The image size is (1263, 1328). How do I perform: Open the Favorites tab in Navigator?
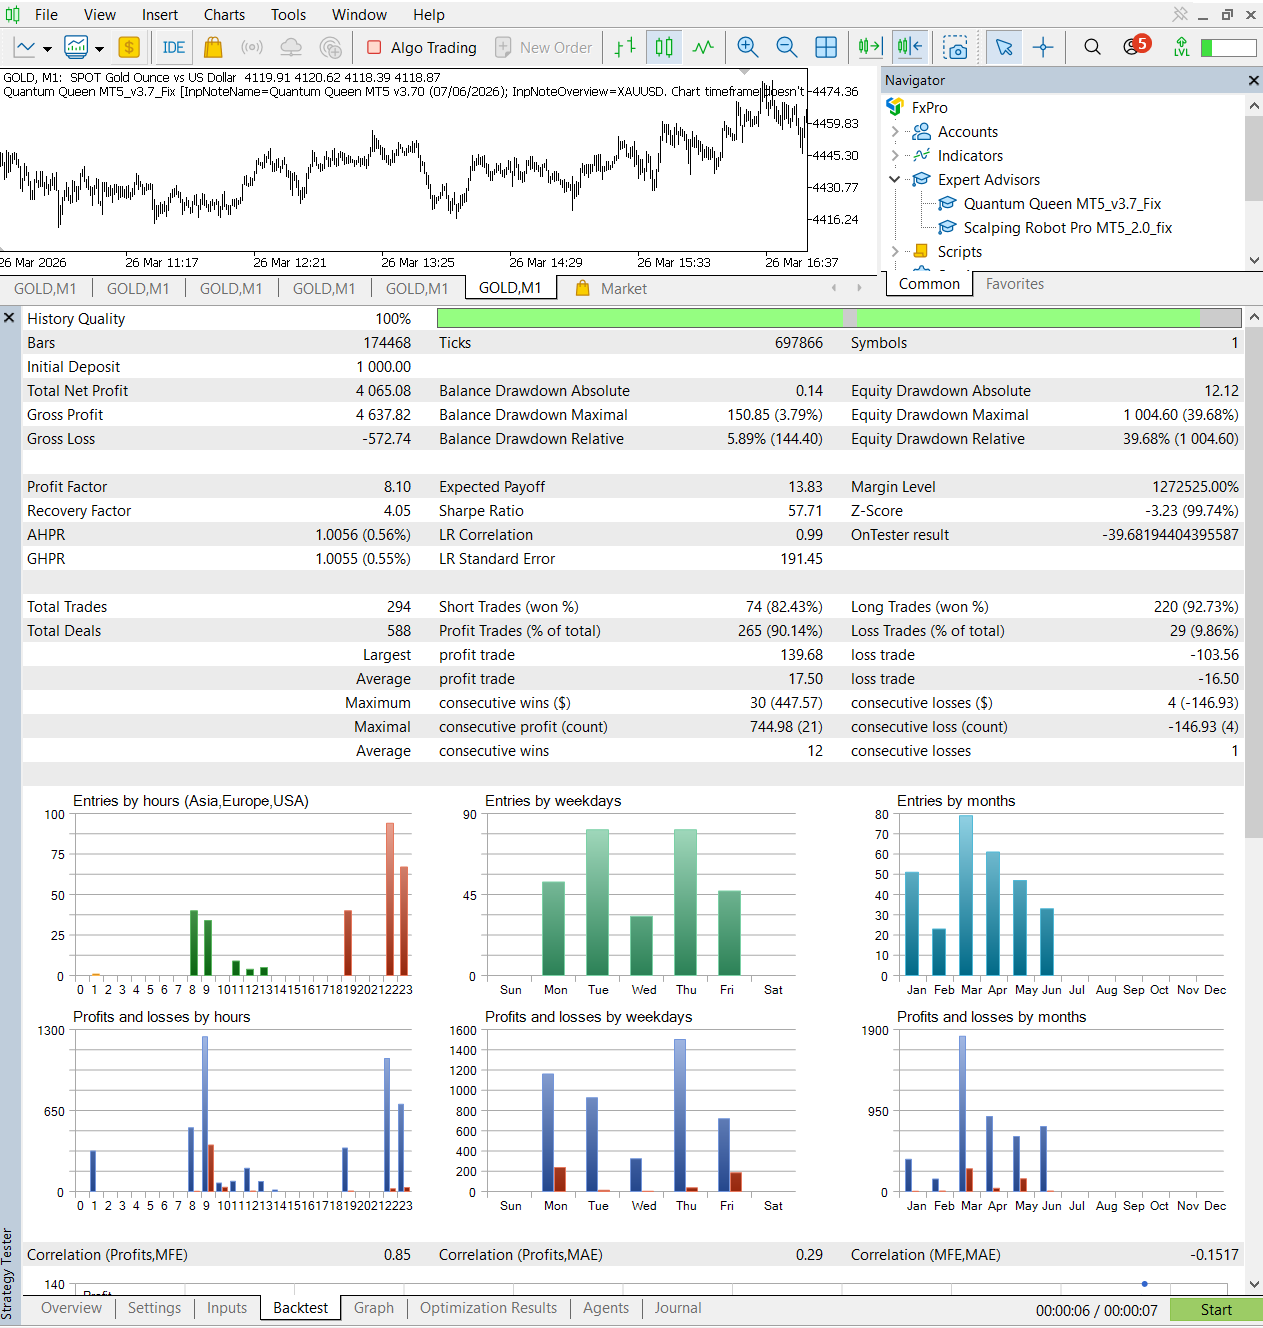click(1014, 284)
